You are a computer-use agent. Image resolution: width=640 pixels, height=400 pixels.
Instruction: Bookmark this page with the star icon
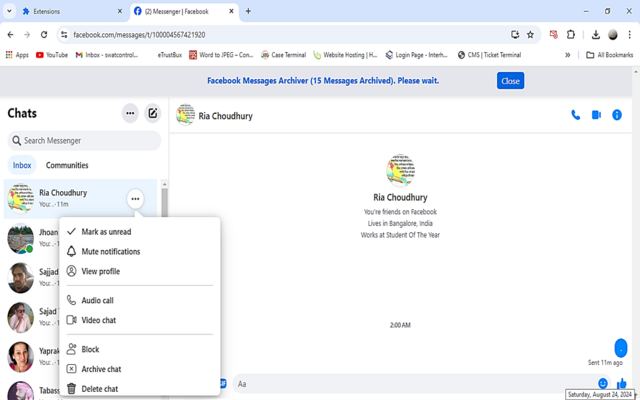(530, 35)
